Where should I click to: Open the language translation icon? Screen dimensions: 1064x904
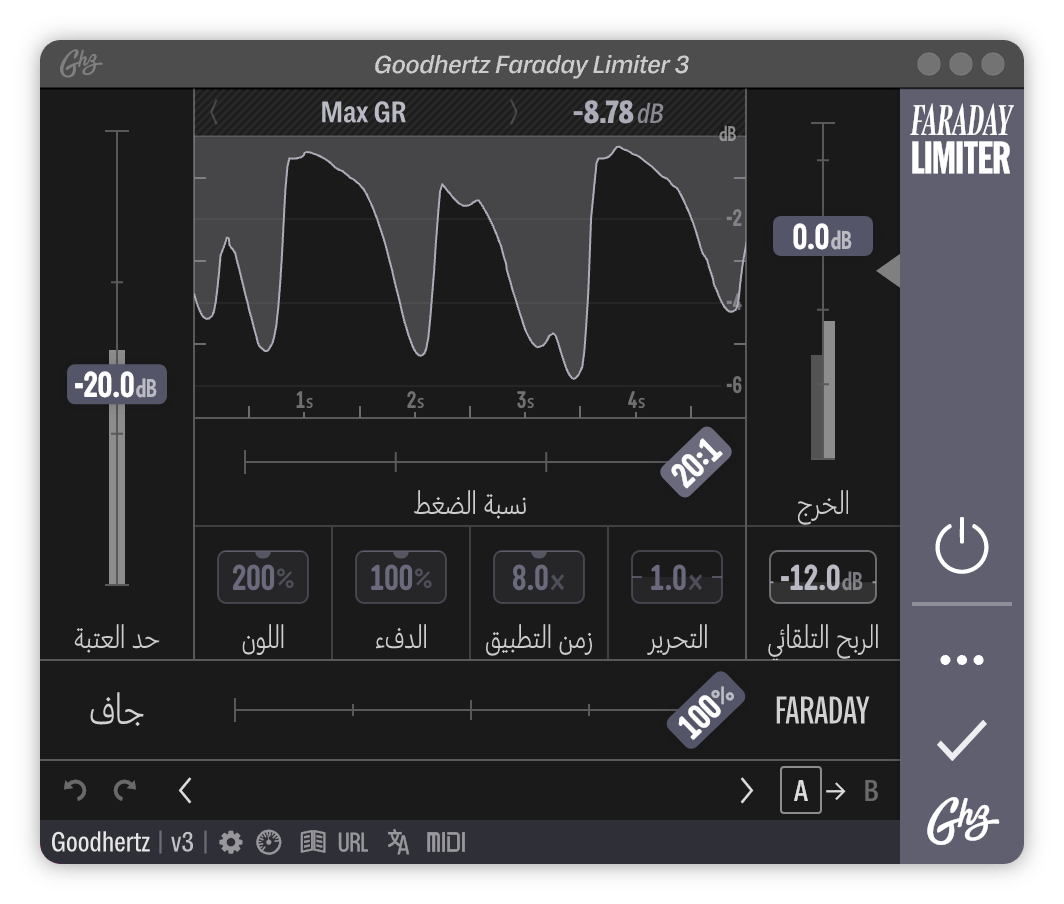398,842
